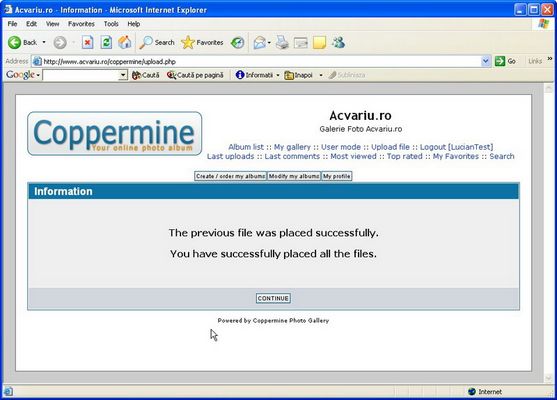Open Mail envelope icon

260,43
